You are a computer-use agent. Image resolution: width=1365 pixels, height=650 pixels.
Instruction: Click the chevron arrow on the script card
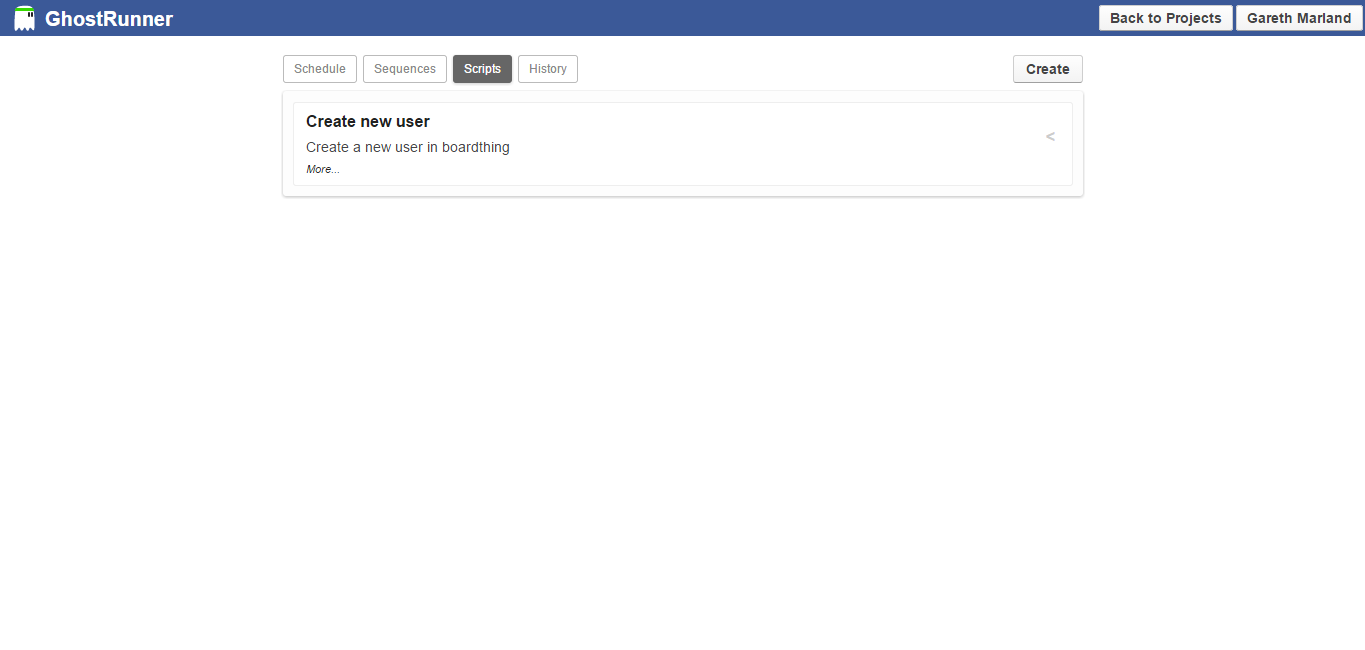(x=1050, y=136)
